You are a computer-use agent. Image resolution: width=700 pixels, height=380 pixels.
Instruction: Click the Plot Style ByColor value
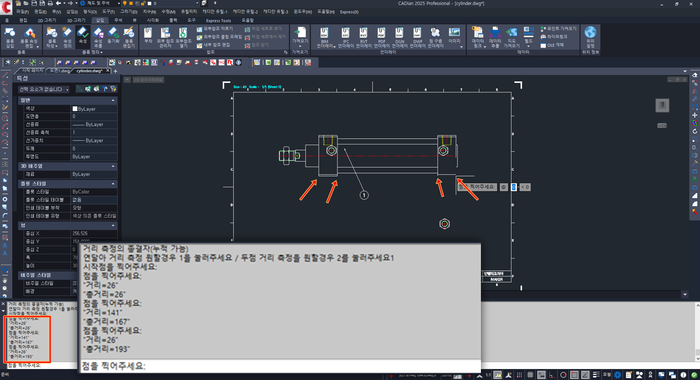(x=94, y=192)
